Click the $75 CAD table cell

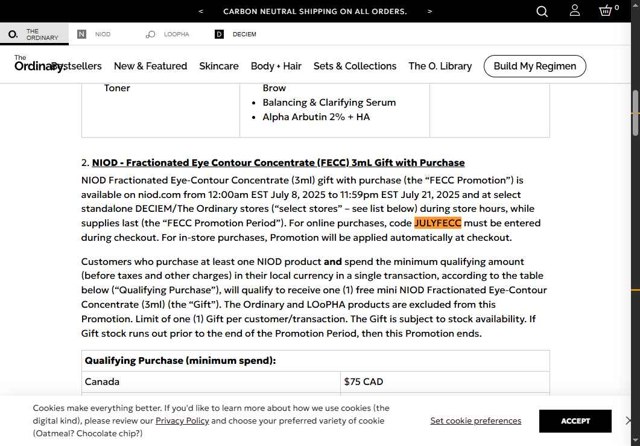[445, 382]
